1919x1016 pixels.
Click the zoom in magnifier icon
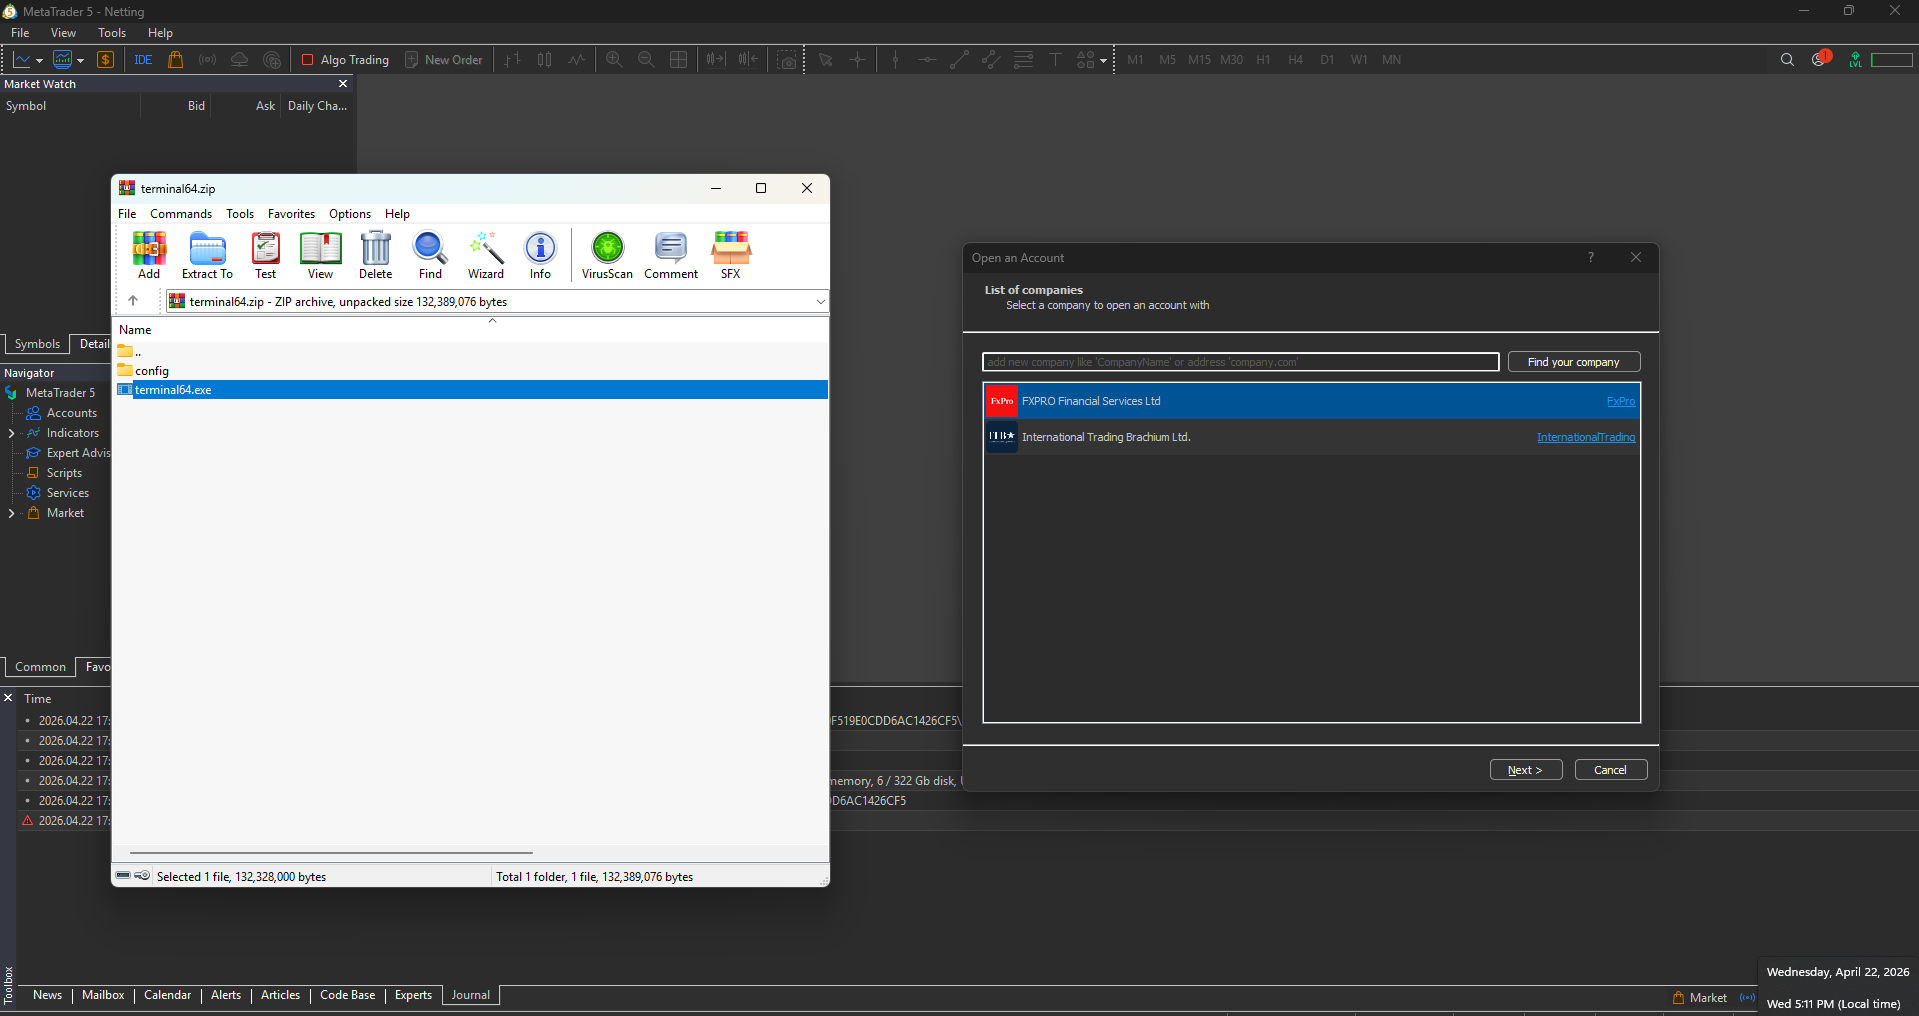coord(614,60)
